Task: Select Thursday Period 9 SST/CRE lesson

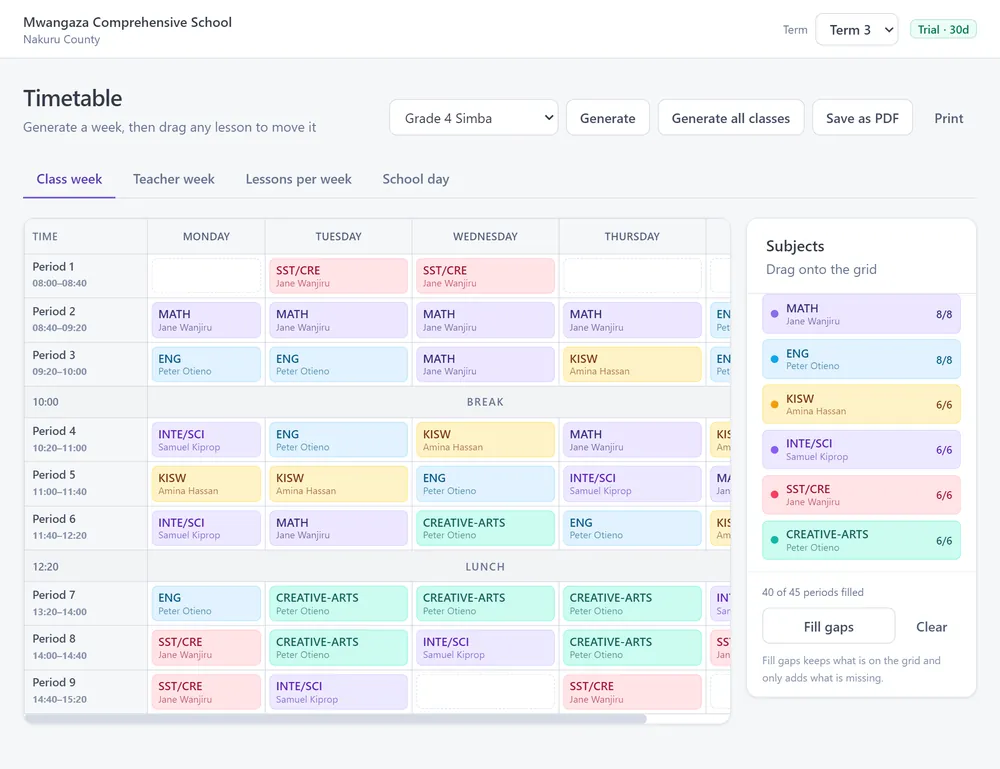Action: (x=632, y=691)
